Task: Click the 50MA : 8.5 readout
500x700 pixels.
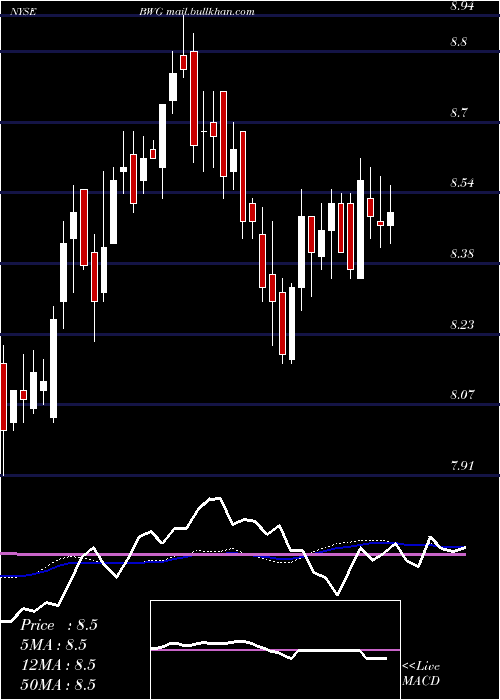Action: (58, 684)
